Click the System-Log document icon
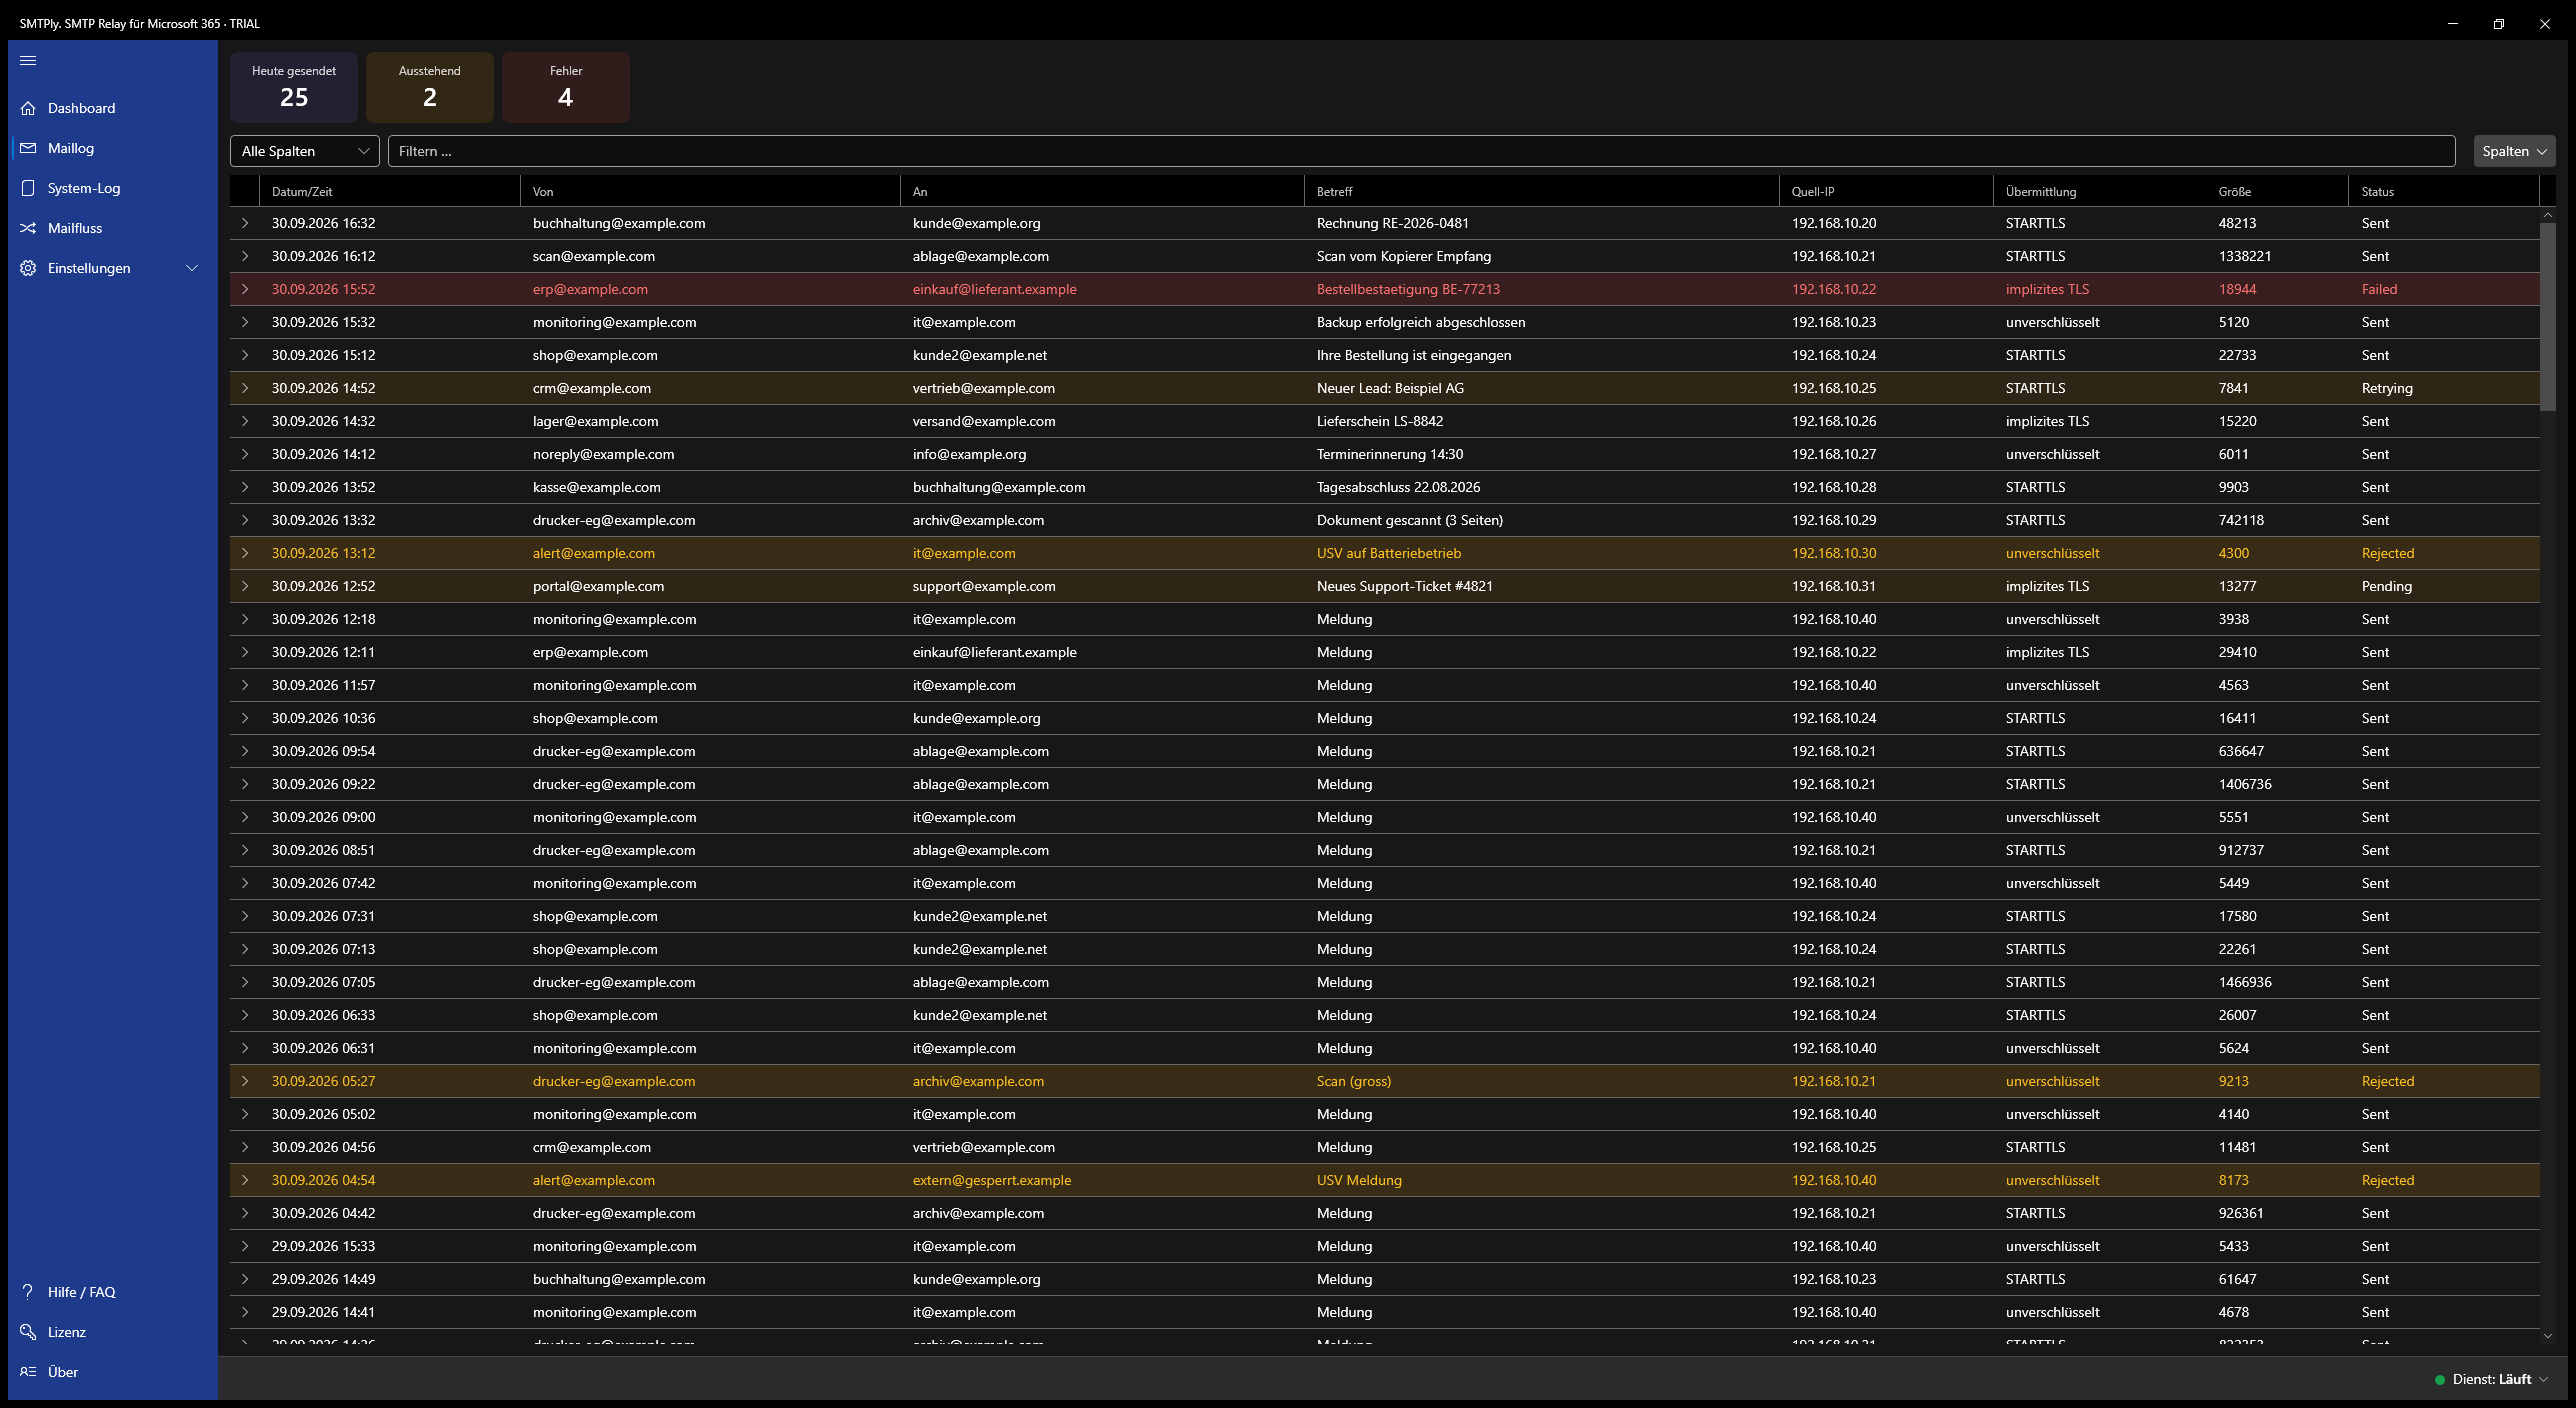 pos(28,188)
